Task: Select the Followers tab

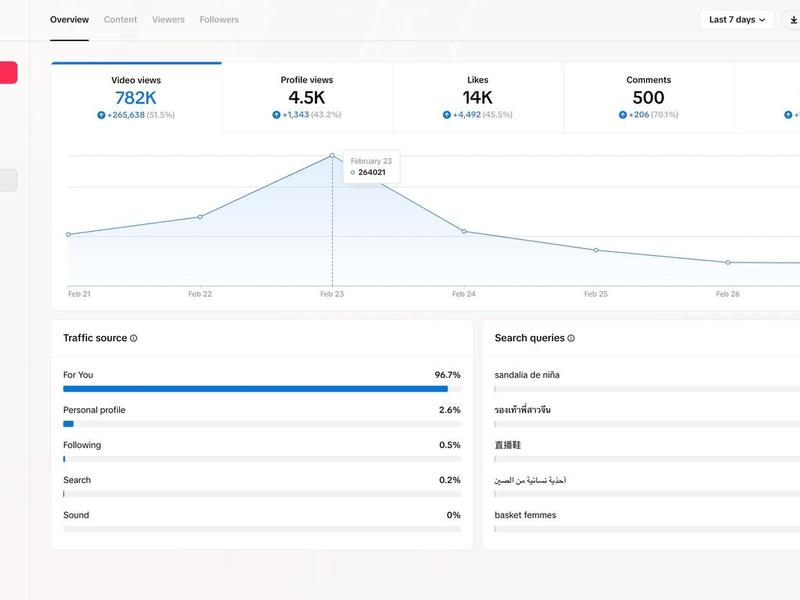Action: [x=219, y=20]
